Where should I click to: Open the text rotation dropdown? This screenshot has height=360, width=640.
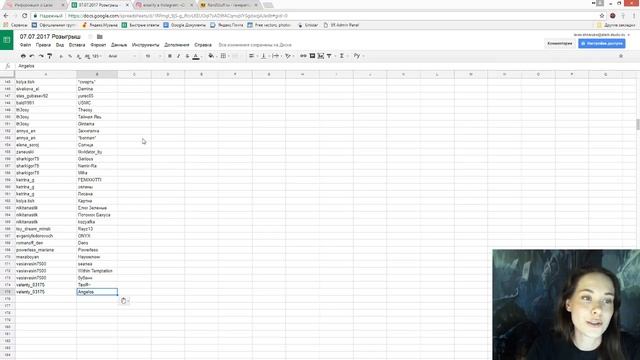point(289,56)
